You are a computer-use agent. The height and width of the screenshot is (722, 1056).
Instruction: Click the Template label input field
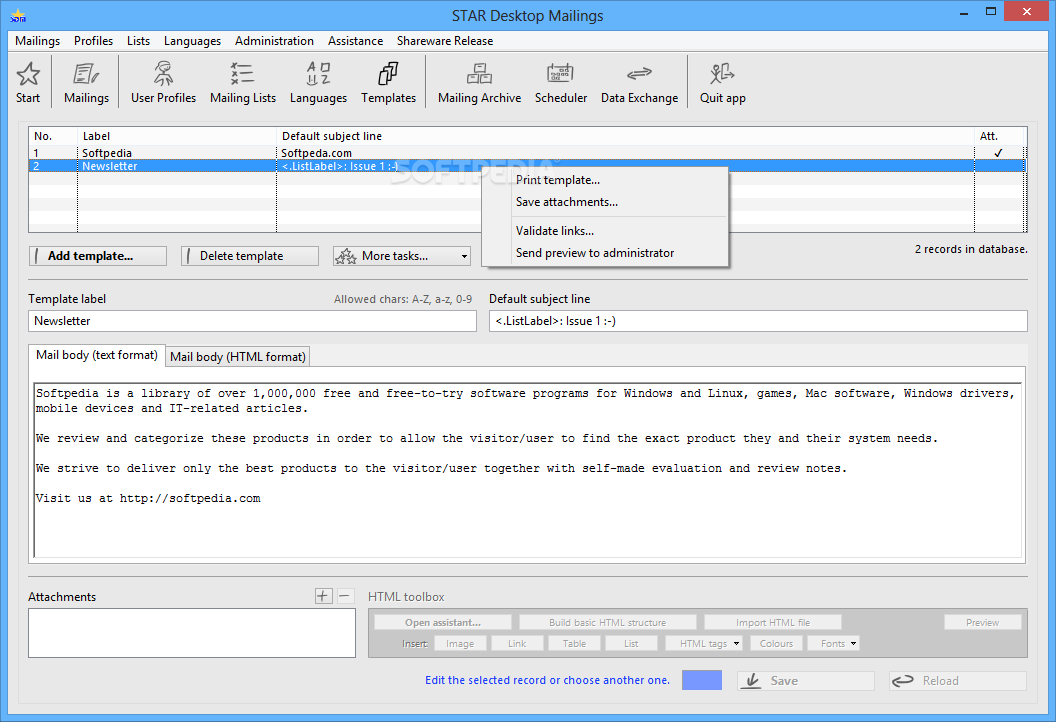point(253,321)
